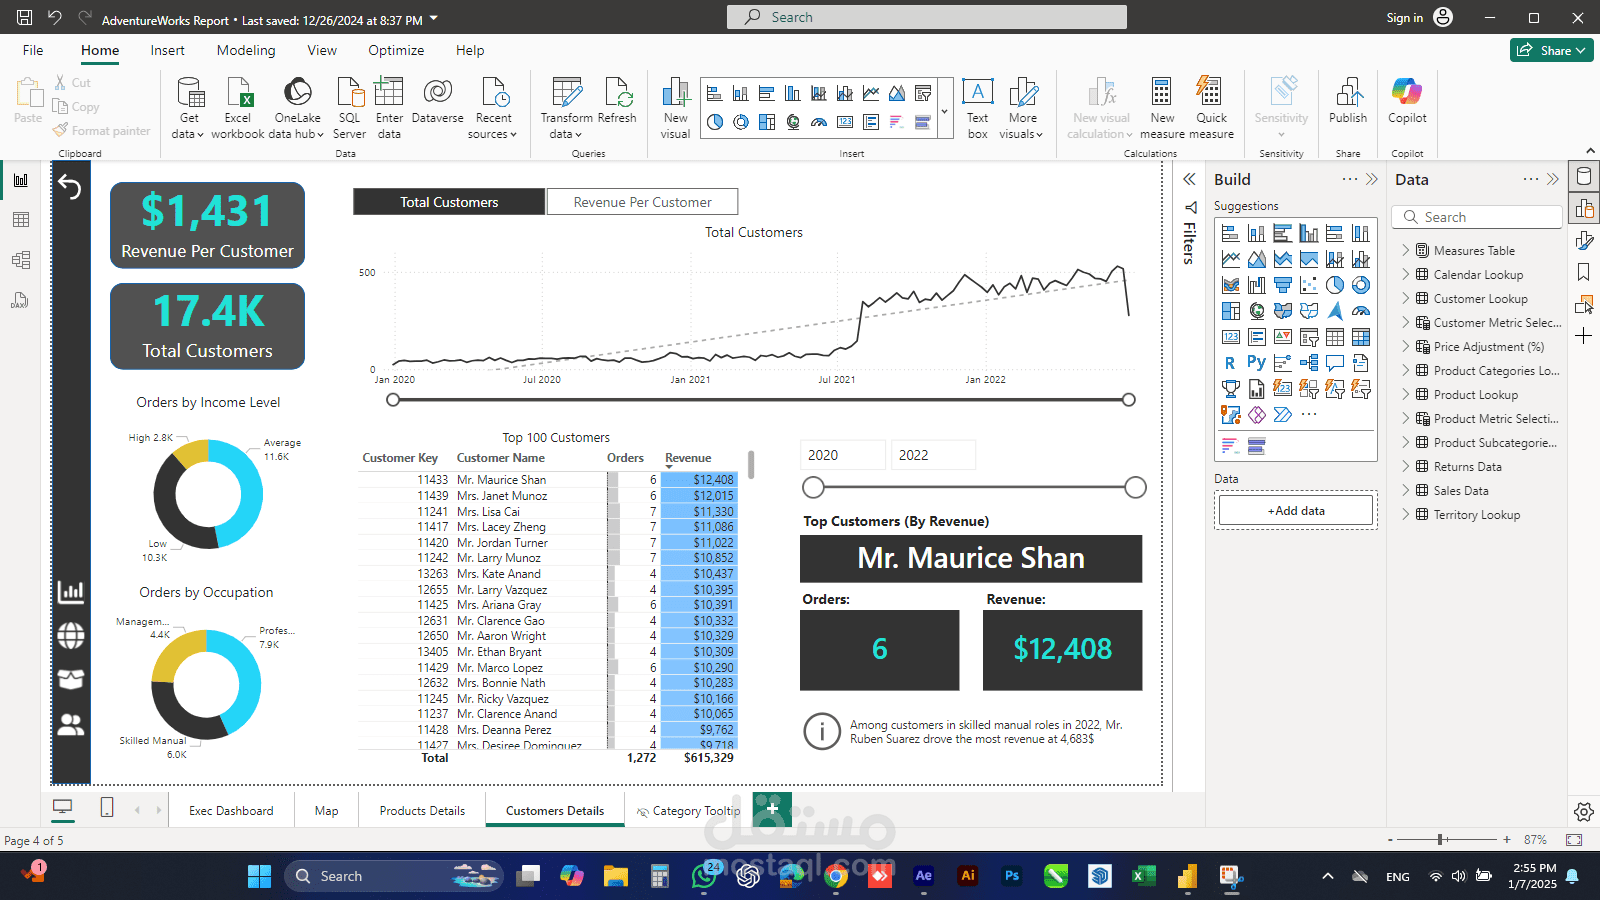Viewport: 1600px width, 900px height.
Task: Select the R script visual in Build pane
Action: (1230, 363)
